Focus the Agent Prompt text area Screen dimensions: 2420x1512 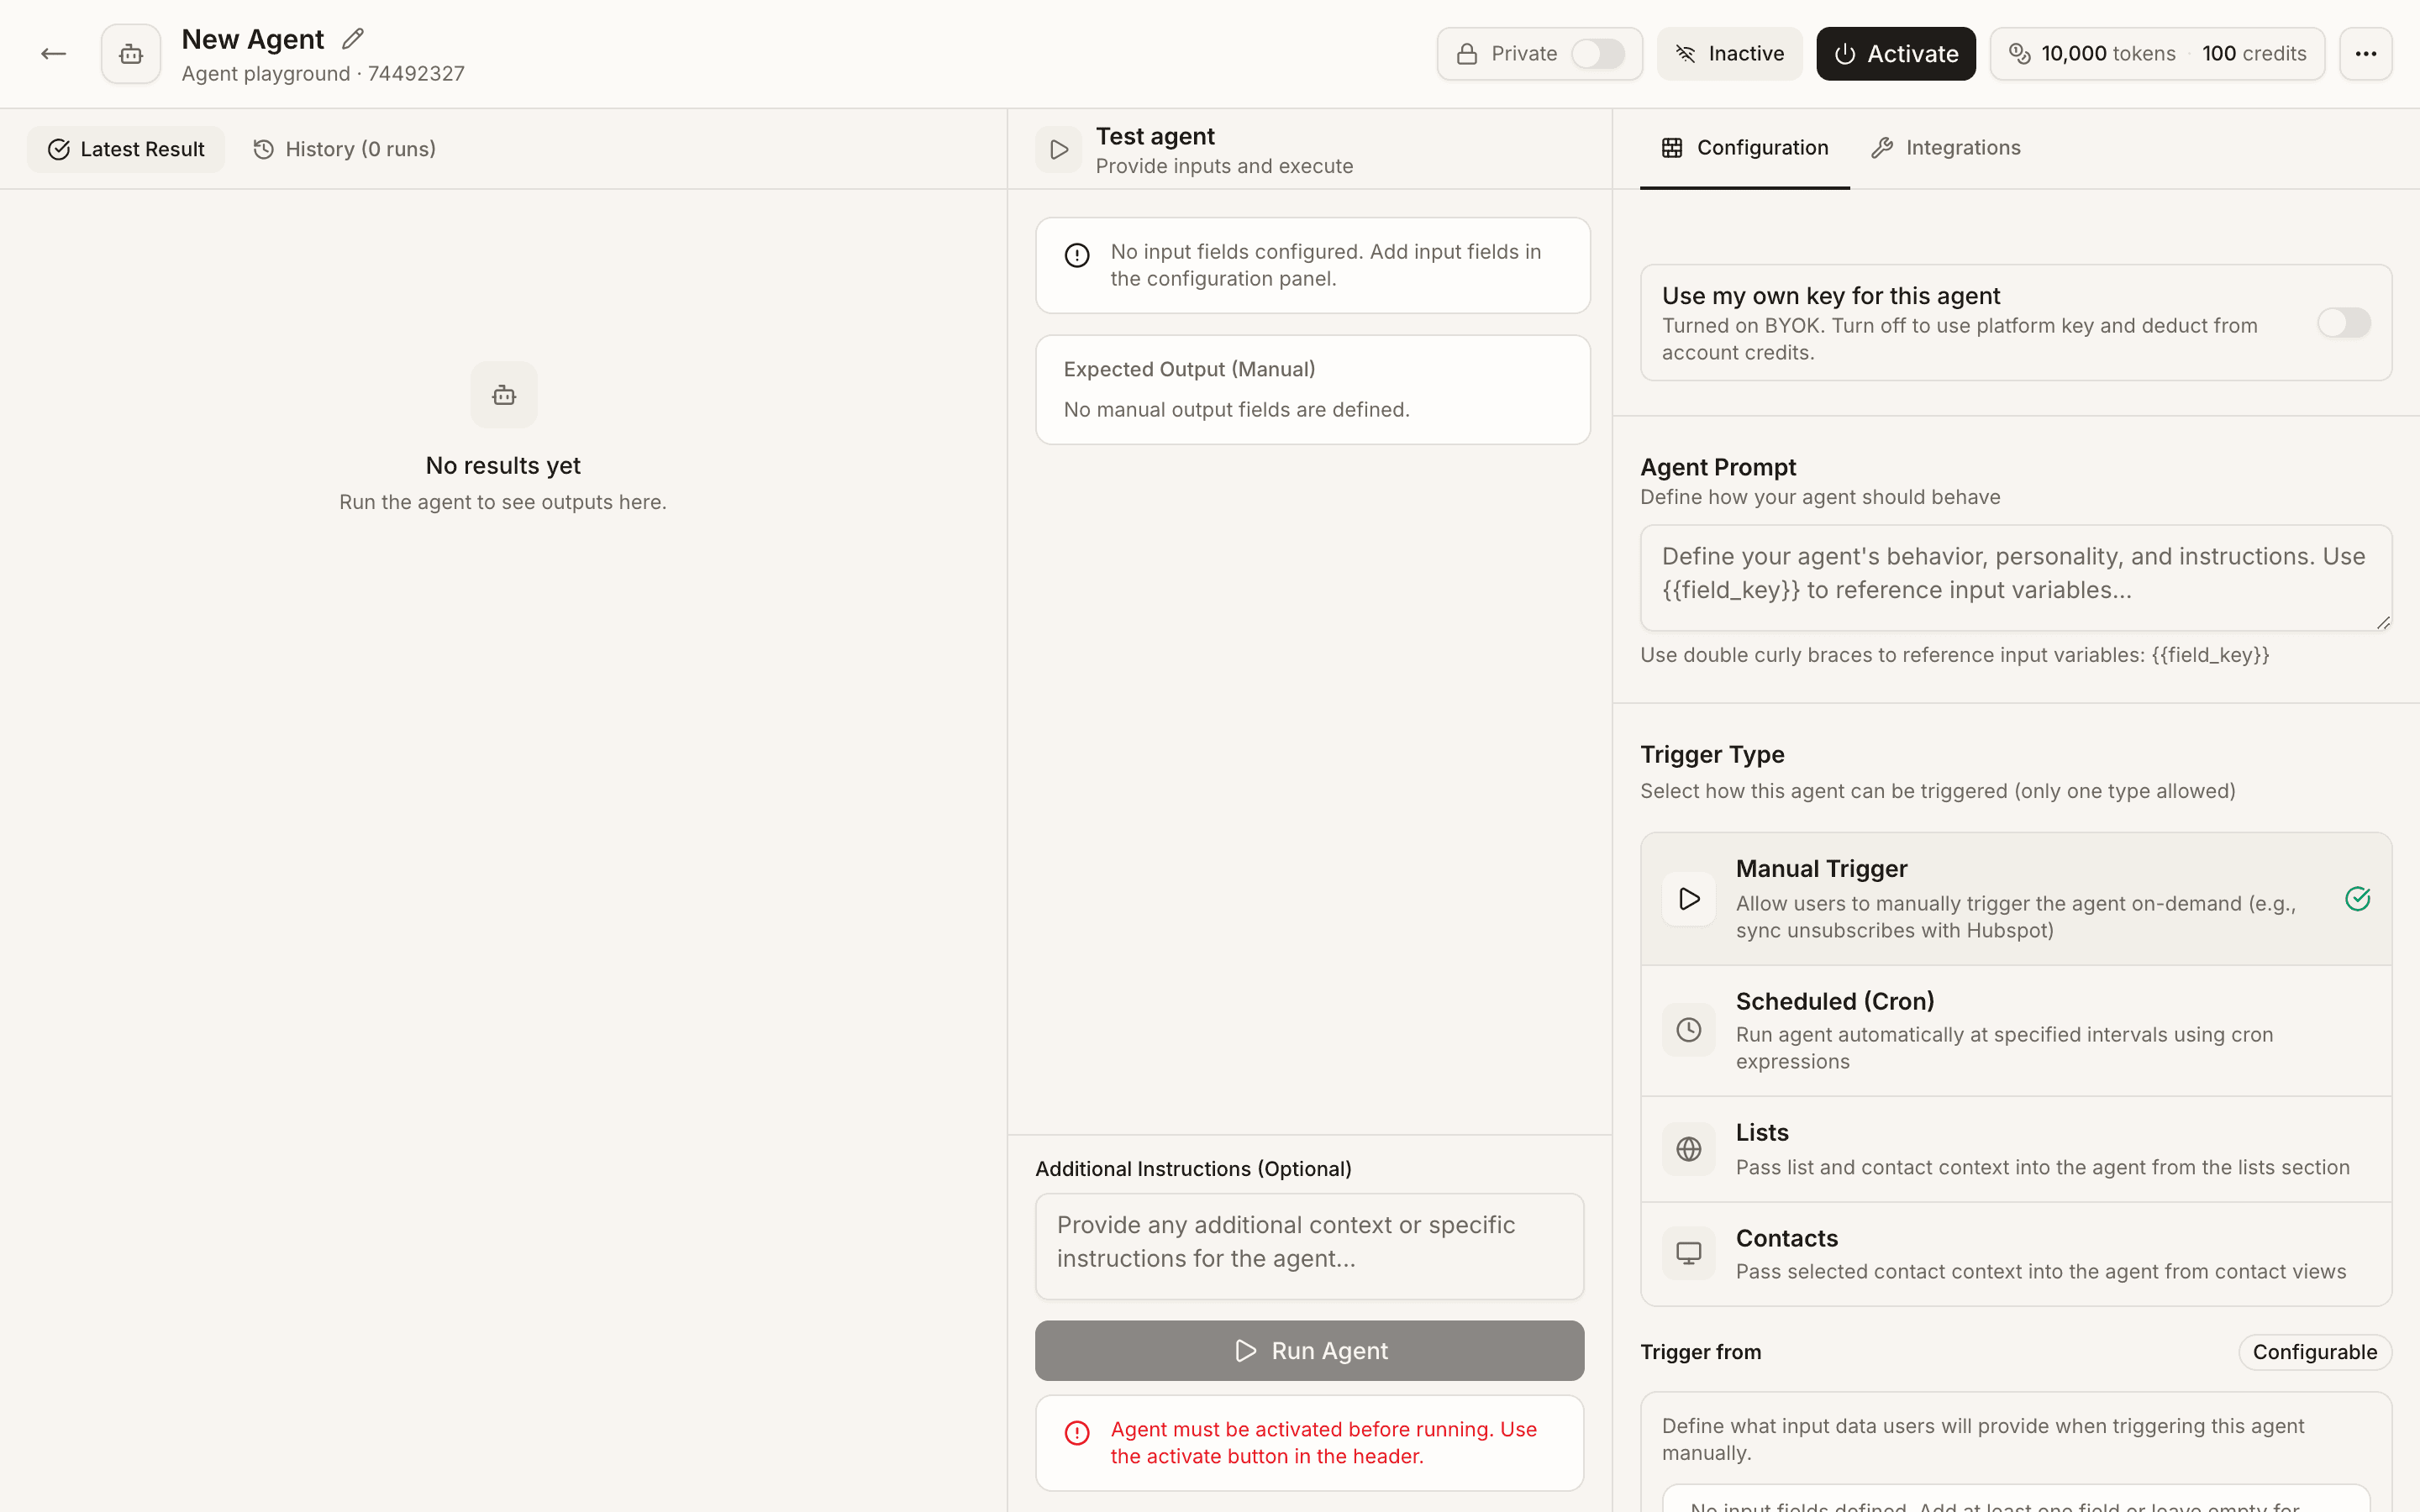2016,578
